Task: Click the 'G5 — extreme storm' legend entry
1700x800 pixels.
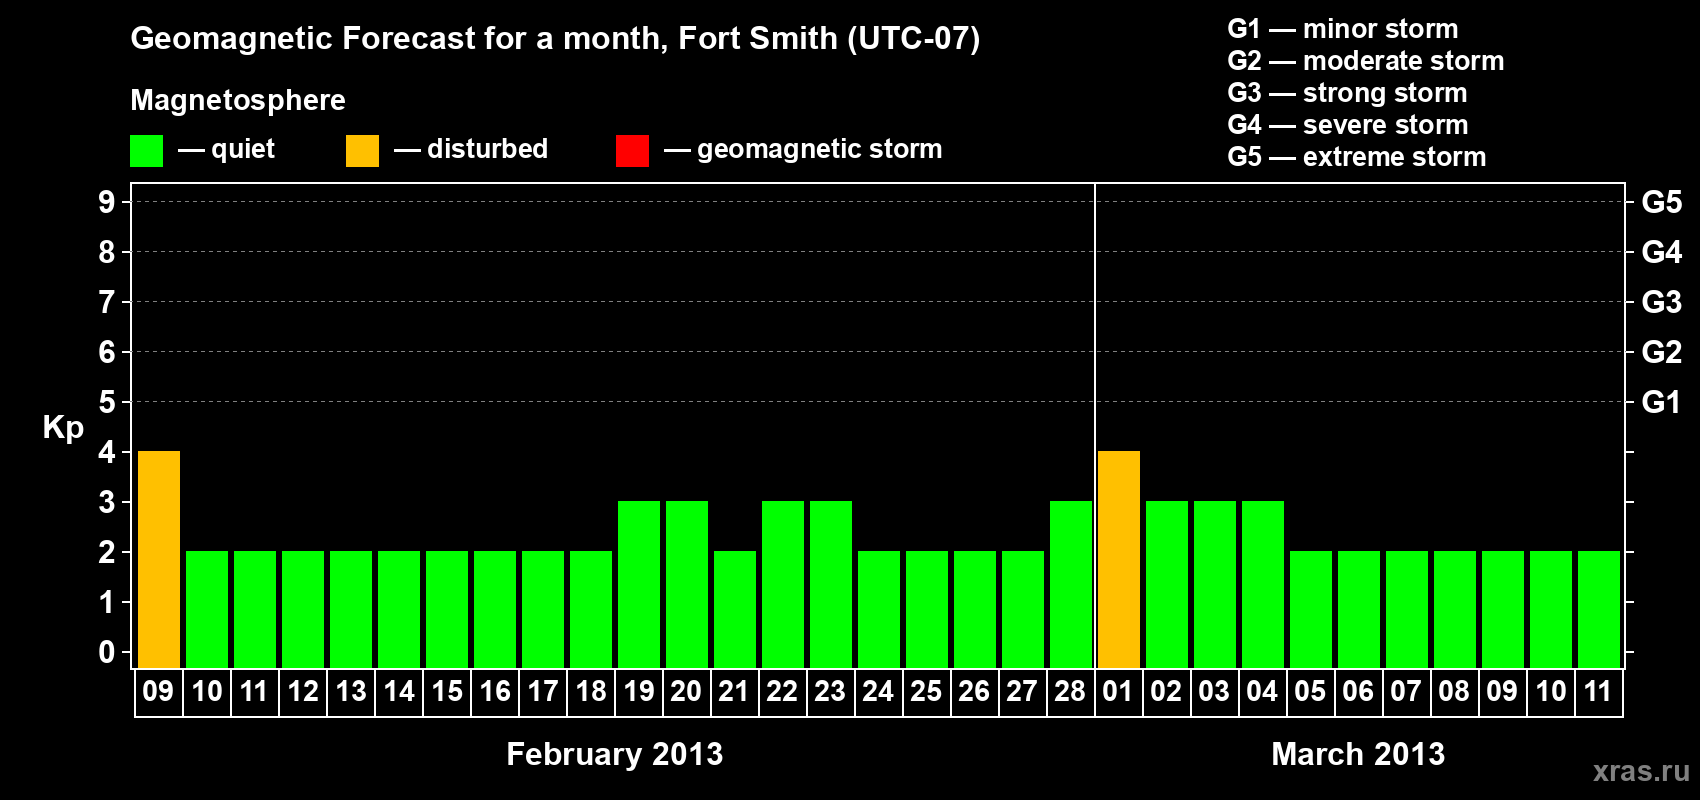Action: coord(1357,157)
